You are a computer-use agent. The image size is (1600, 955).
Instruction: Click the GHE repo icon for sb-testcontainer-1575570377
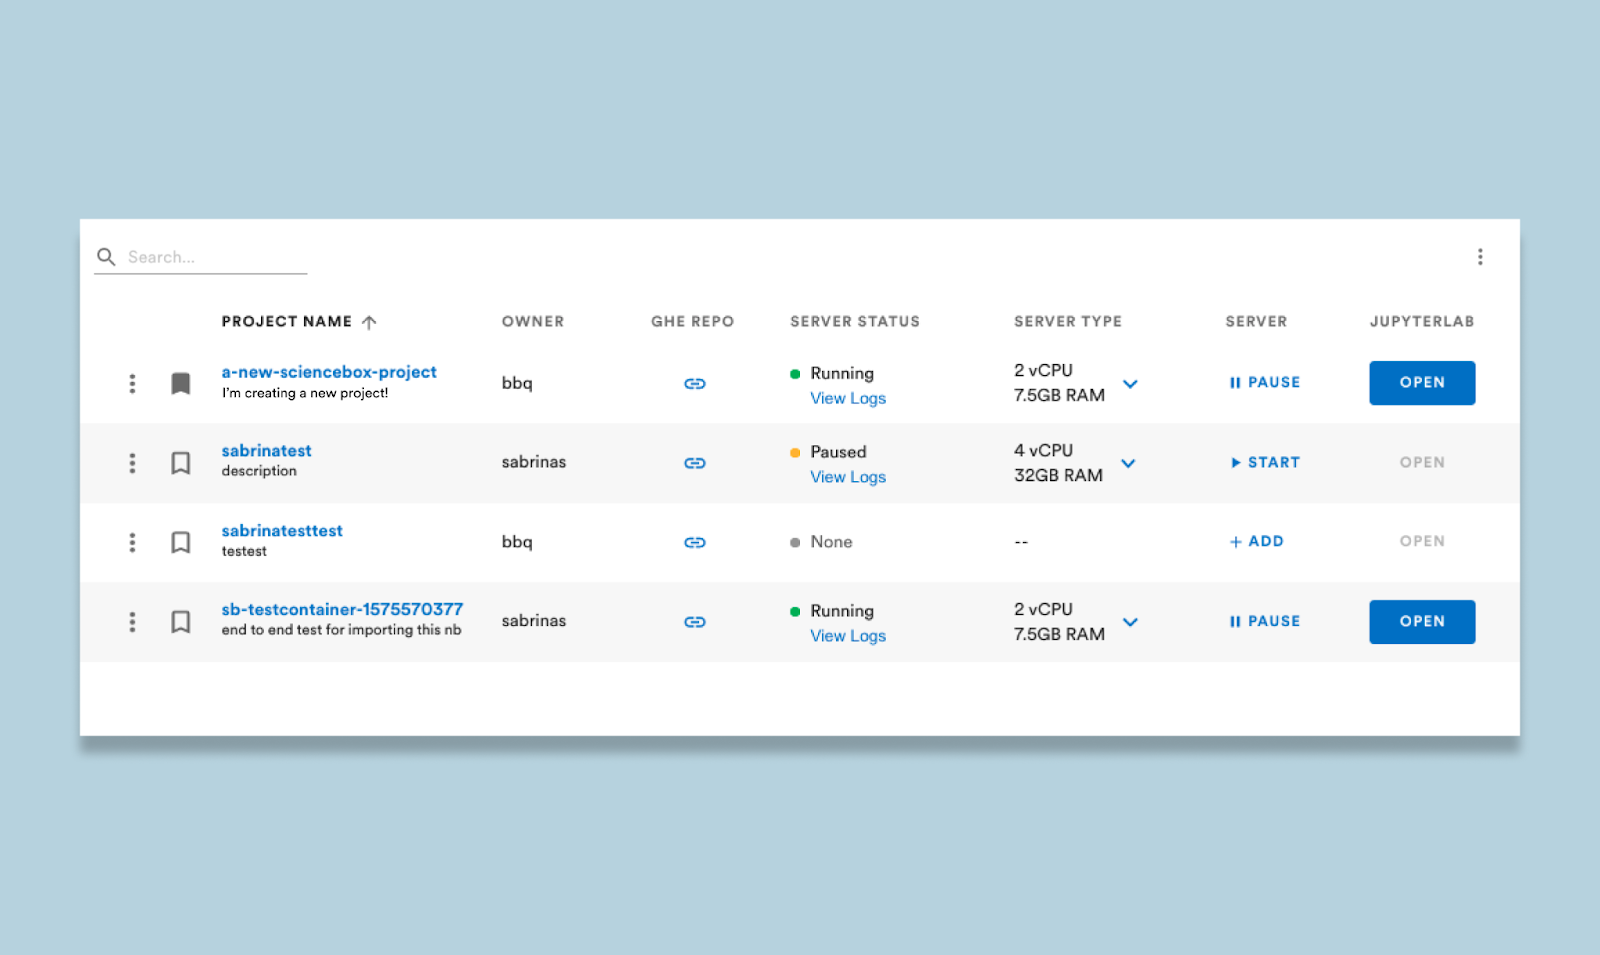point(694,621)
